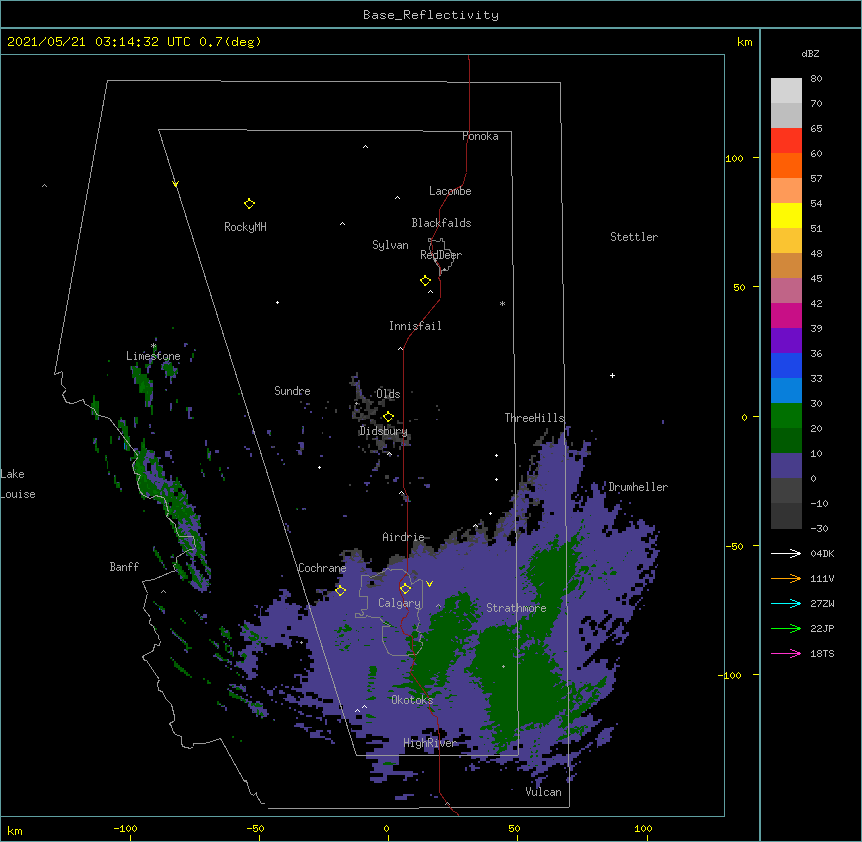Click the Limestone label
This screenshot has width=862, height=842.
tap(153, 356)
